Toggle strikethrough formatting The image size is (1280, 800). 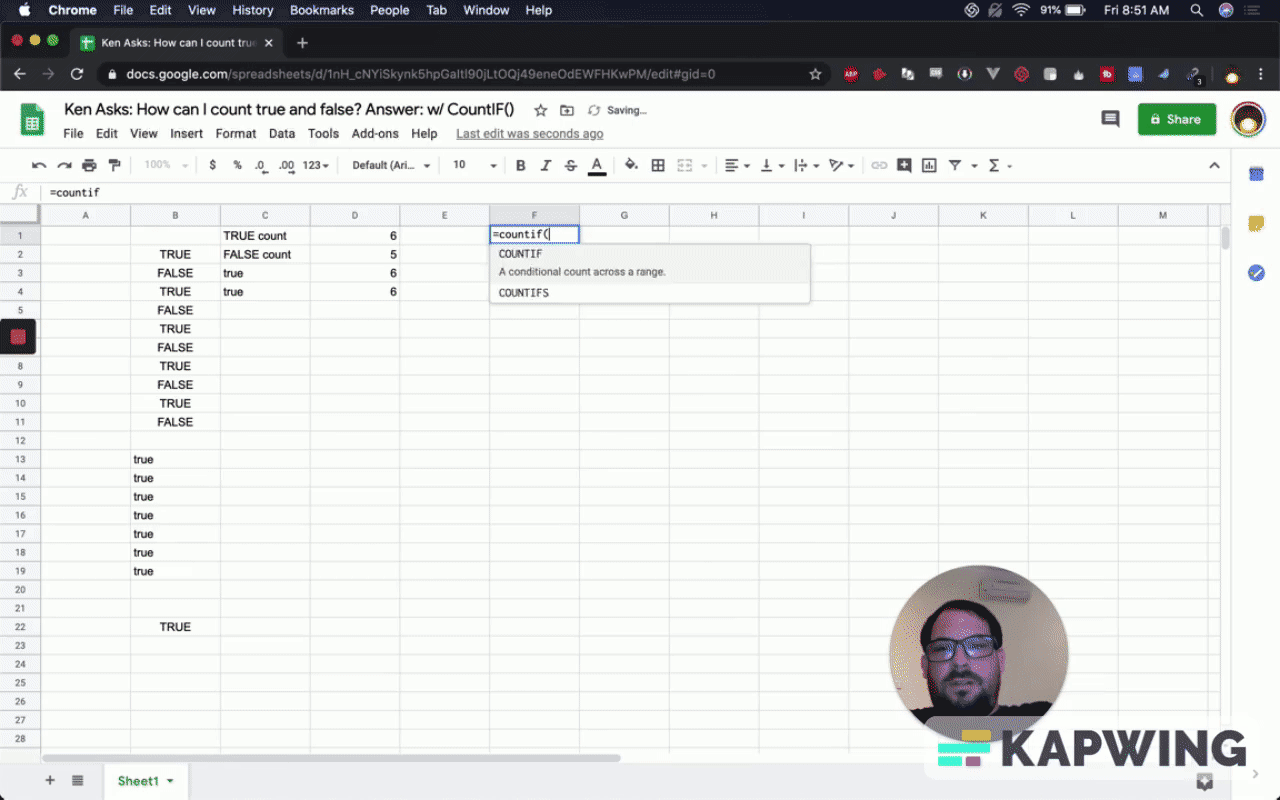click(571, 165)
